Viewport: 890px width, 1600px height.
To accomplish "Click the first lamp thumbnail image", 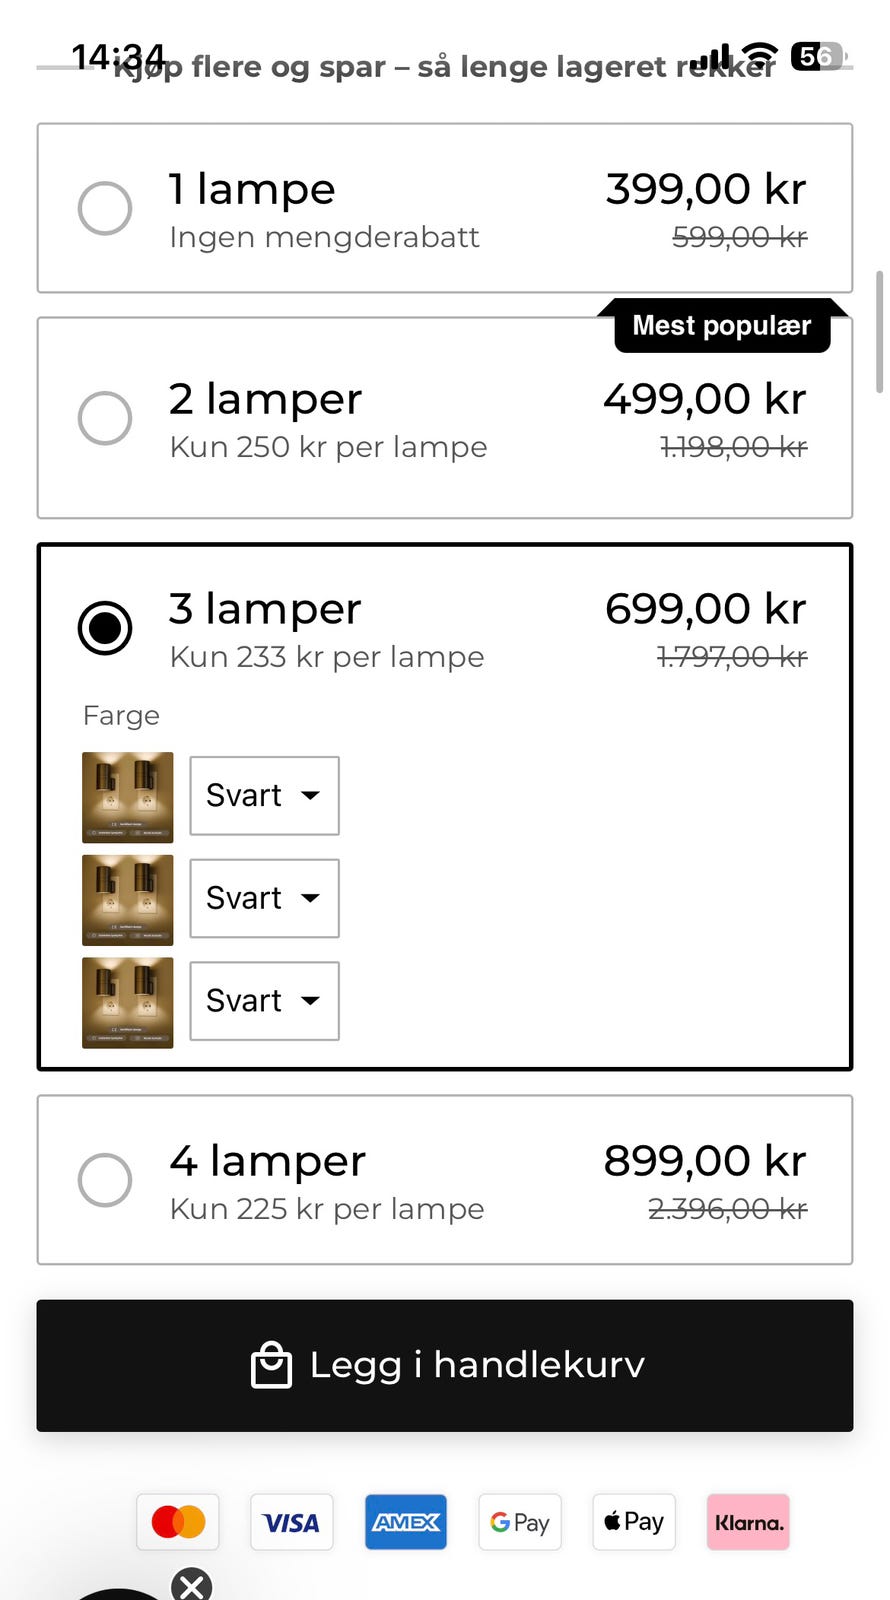I will click(x=128, y=797).
